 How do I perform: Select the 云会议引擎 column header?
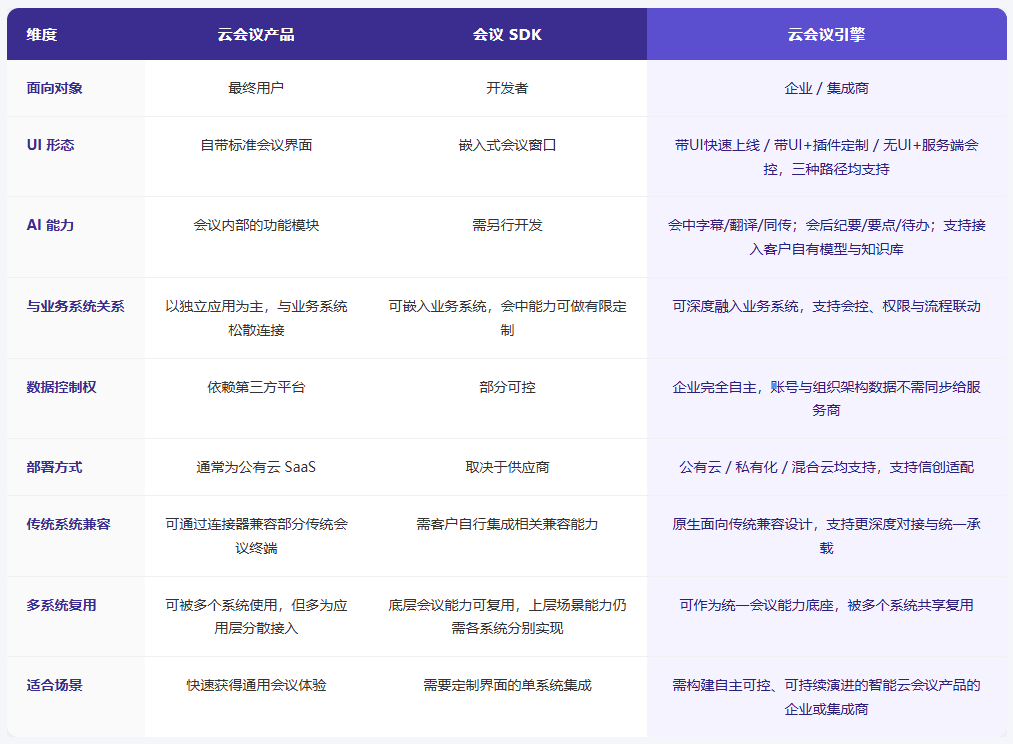[x=828, y=33]
